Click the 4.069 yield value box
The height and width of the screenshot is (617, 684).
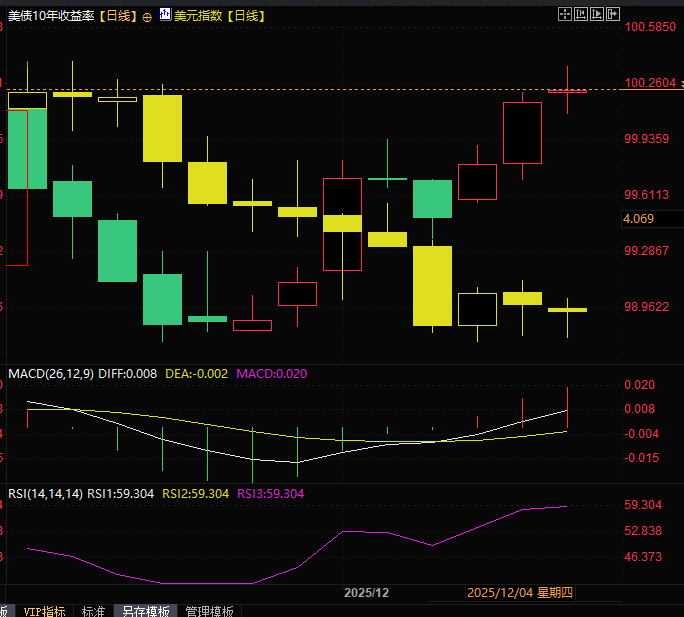652,219
